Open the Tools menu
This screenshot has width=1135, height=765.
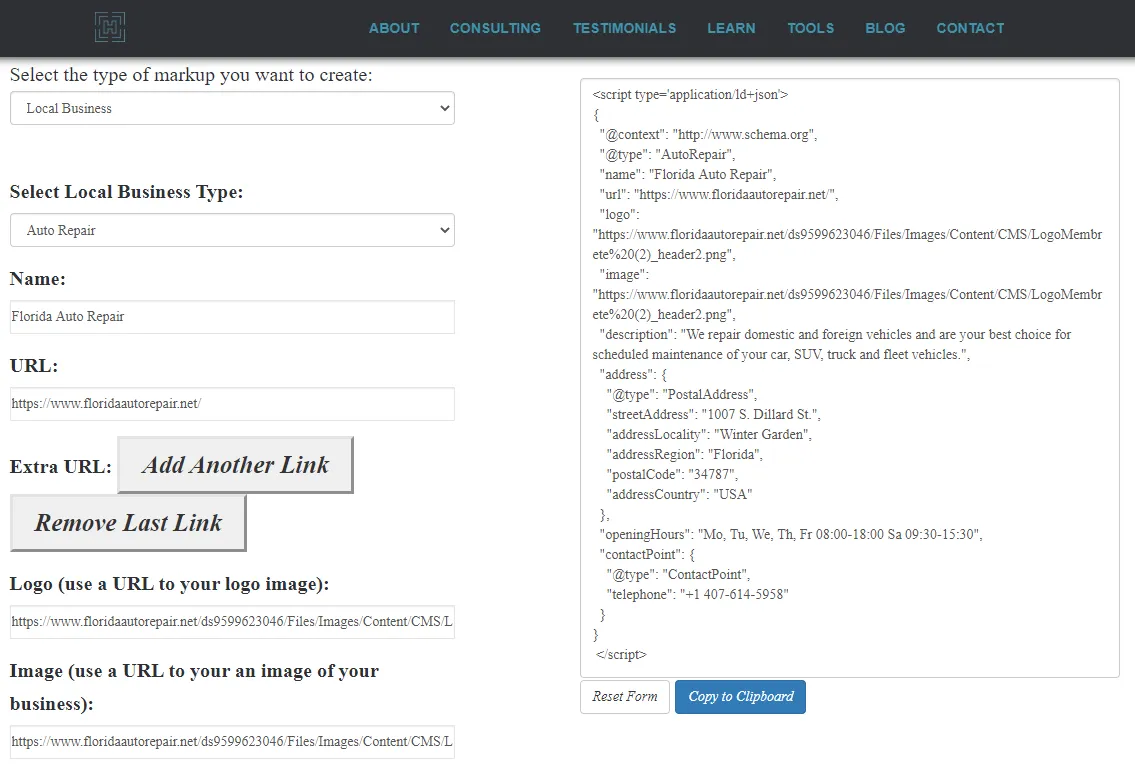coord(810,28)
